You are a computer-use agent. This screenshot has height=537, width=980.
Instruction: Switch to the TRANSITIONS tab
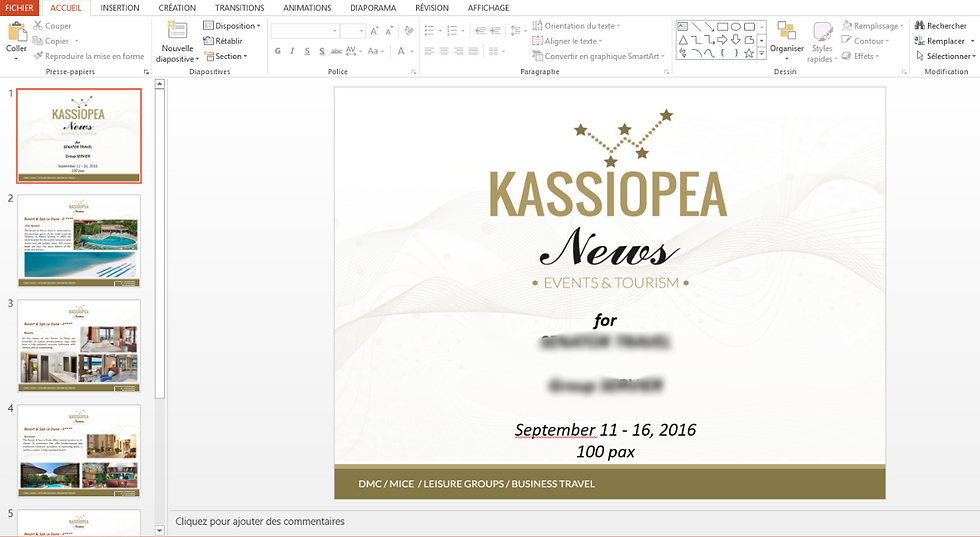[x=239, y=8]
